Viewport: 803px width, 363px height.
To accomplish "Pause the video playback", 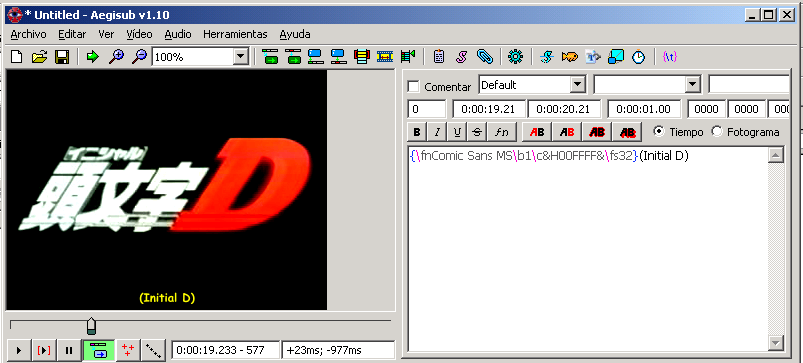I will (x=69, y=350).
